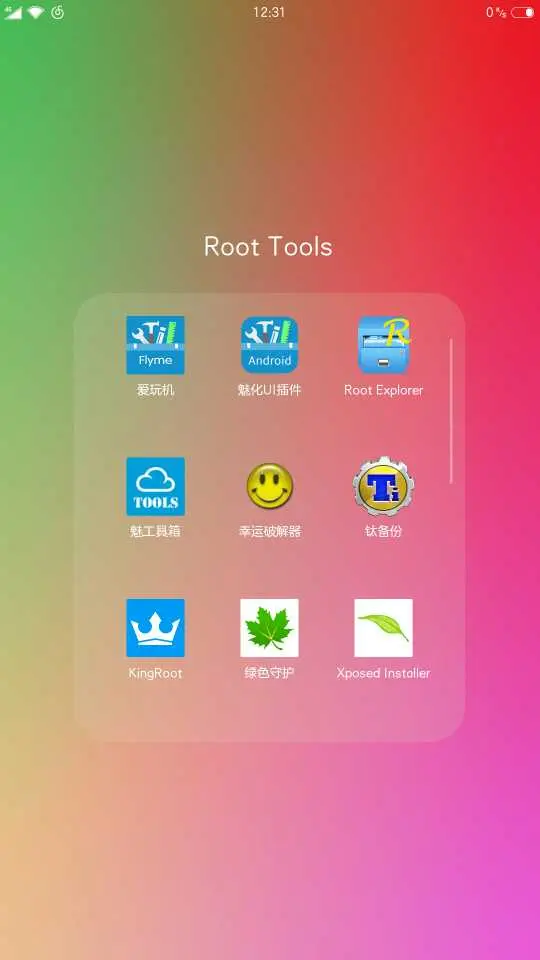Tap the 魅化UI插件 label text

pos(269,390)
